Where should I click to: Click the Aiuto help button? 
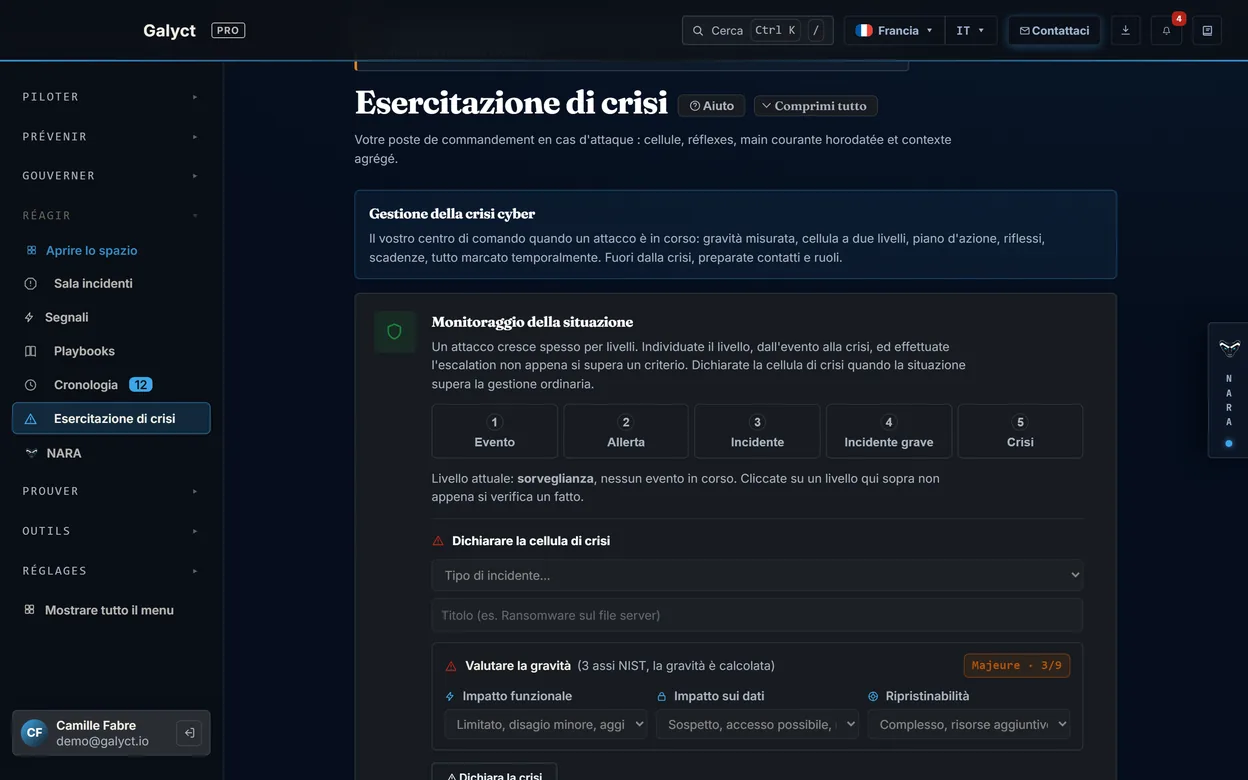pyautogui.click(x=712, y=106)
